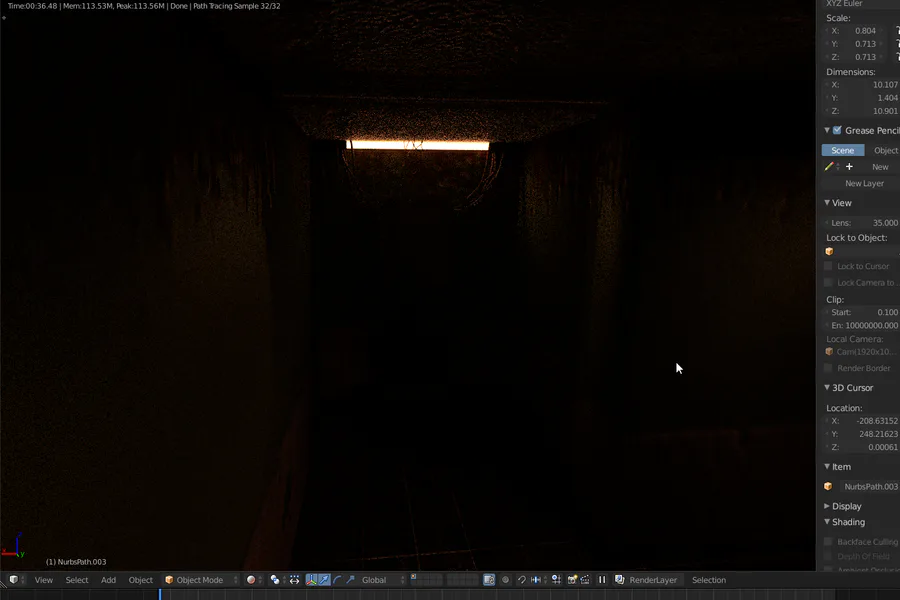The height and width of the screenshot is (600, 900).
Task: Click the plus icon to add grease pencil
Action: (x=849, y=167)
